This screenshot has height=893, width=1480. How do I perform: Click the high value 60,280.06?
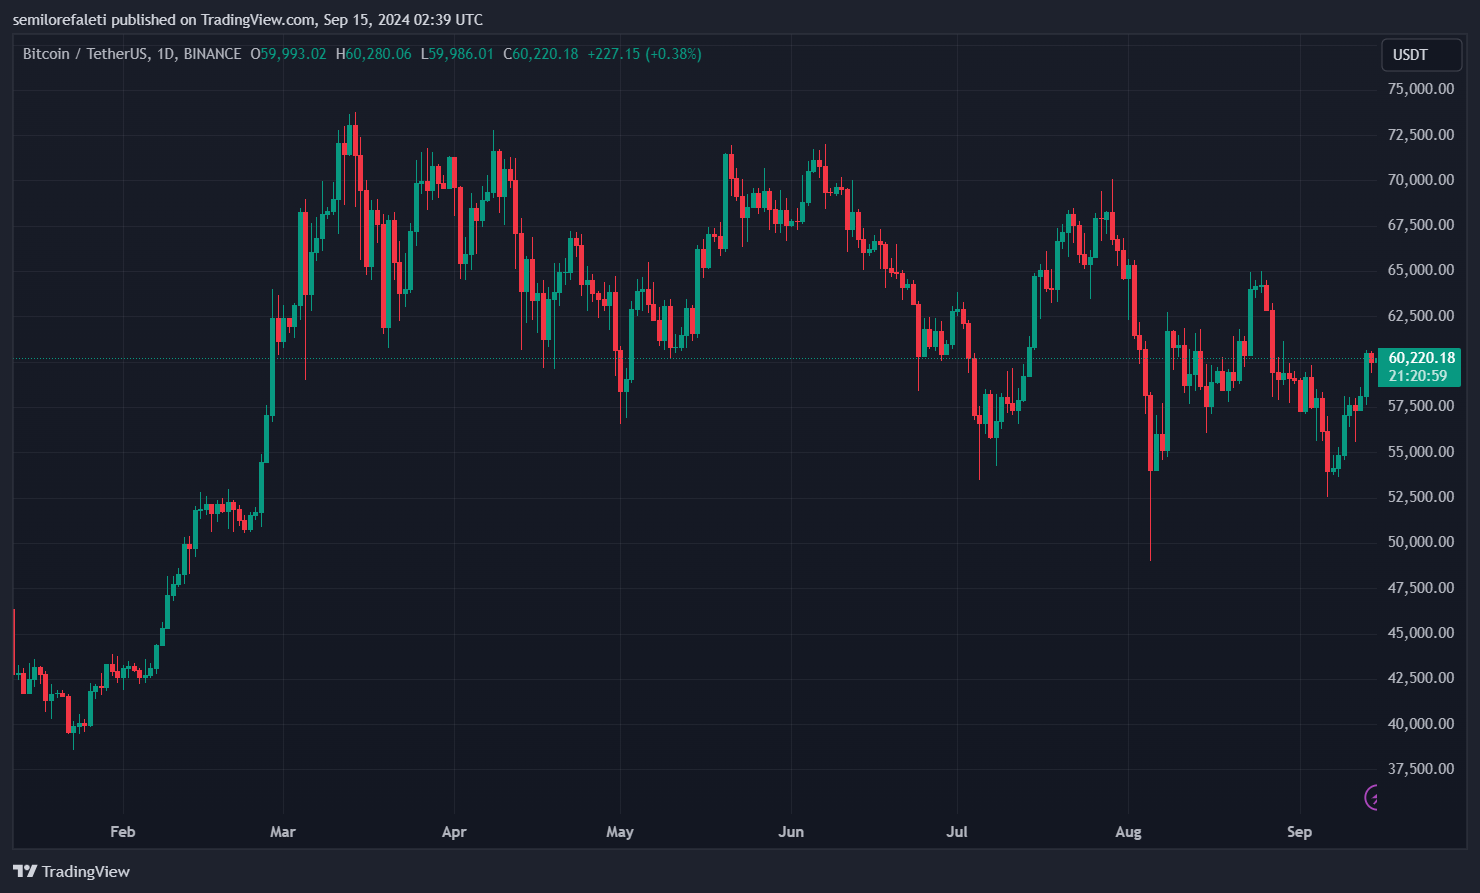click(378, 54)
